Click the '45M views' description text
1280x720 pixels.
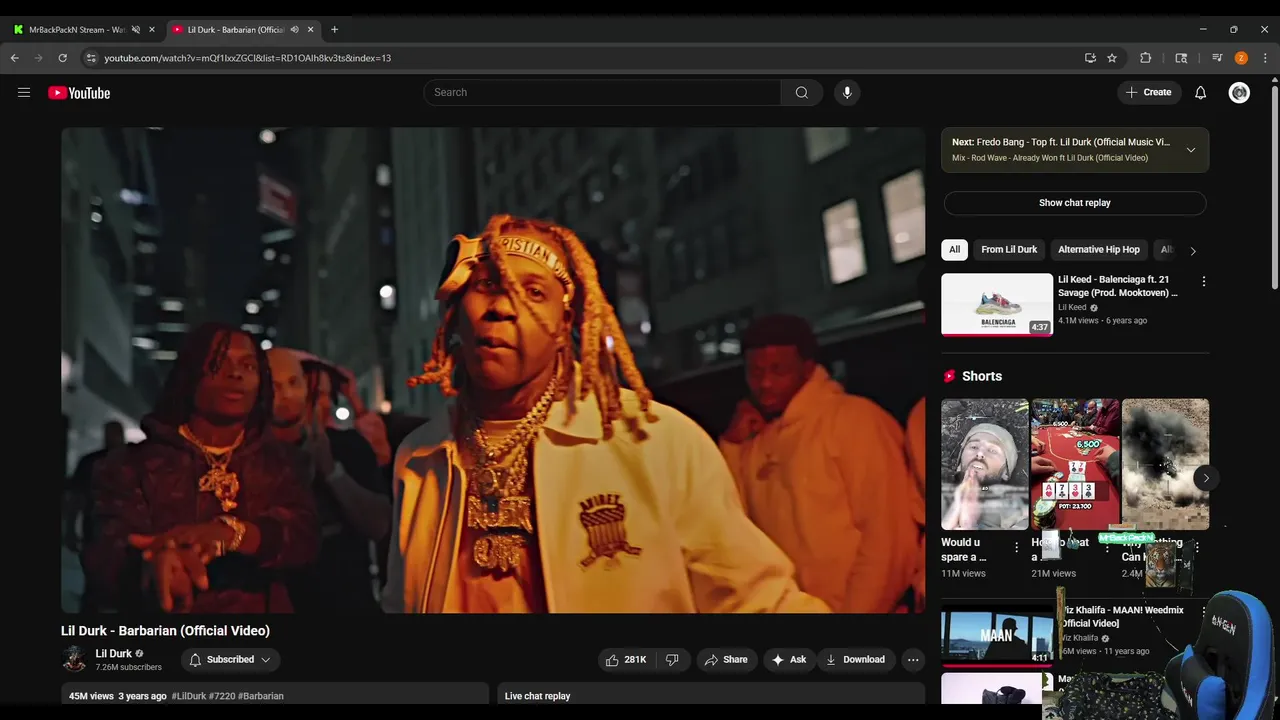(x=91, y=696)
